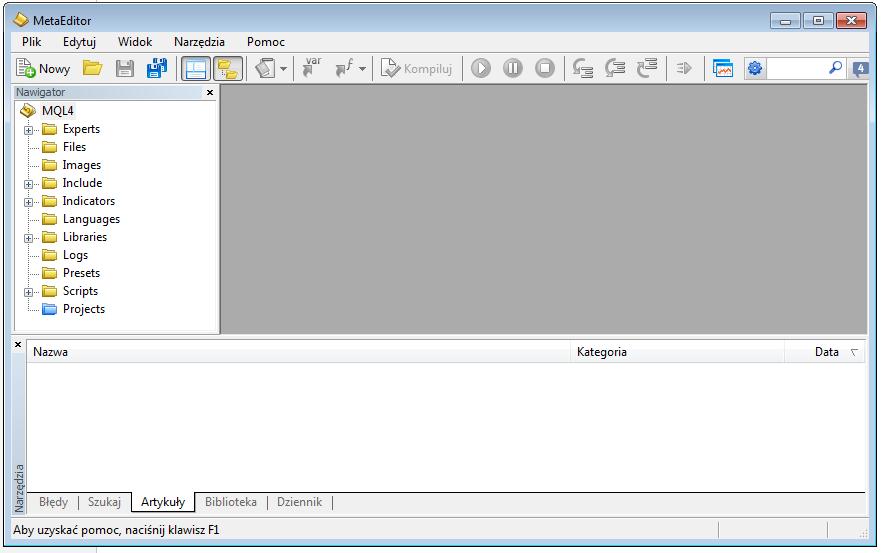This screenshot has height=553, width=881.
Task: Click the Step Over debug icon
Action: [x=615, y=68]
